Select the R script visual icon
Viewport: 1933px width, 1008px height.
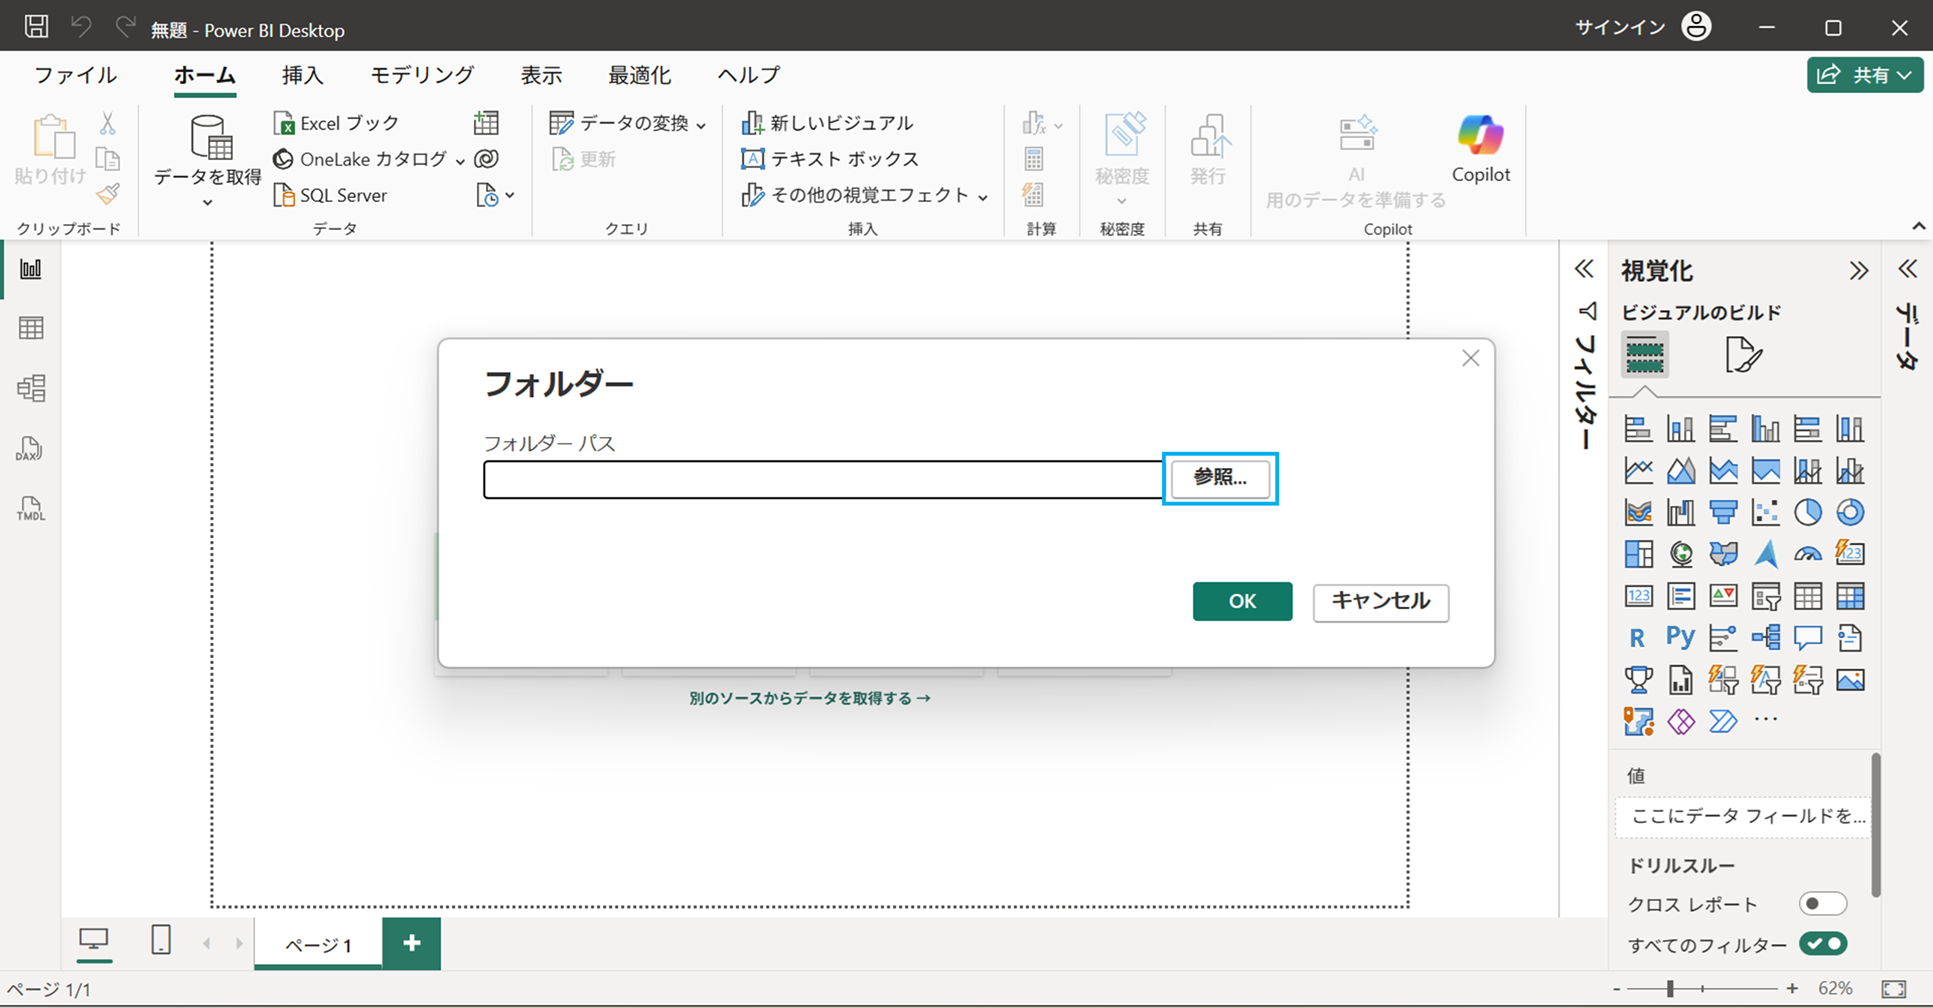click(x=1637, y=637)
